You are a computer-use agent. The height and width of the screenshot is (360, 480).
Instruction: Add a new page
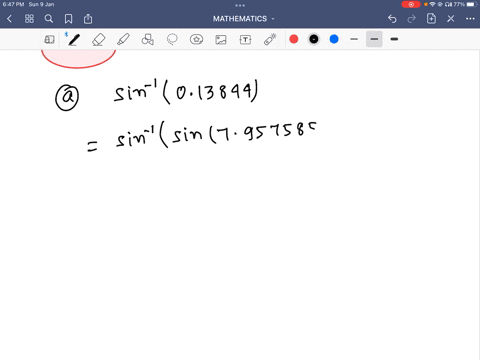click(x=431, y=19)
